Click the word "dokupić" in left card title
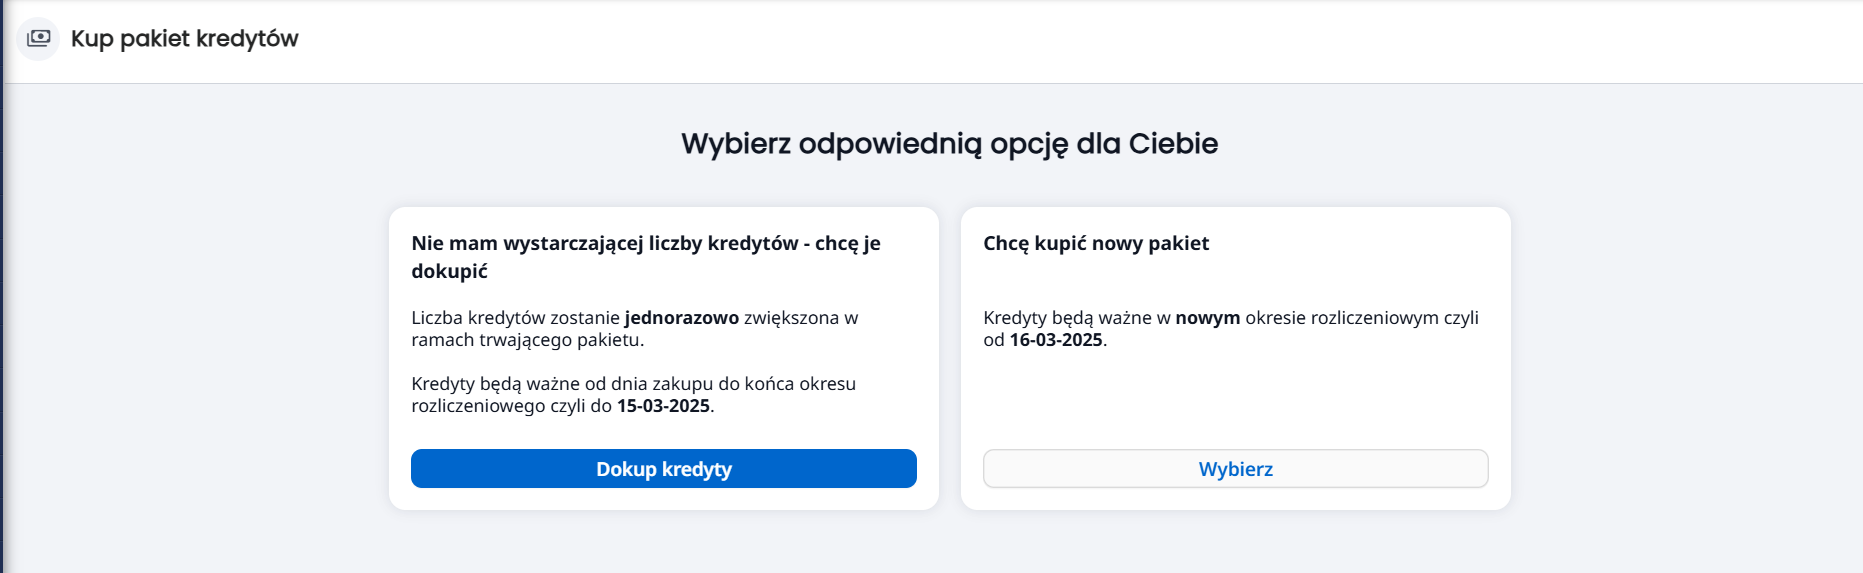 (x=450, y=272)
